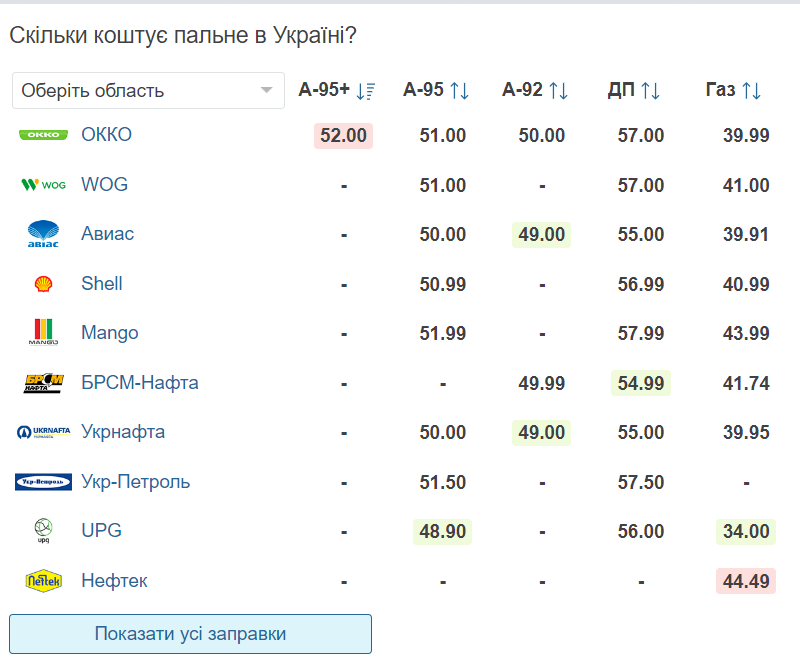The image size is (800, 672).
Task: Click the green highlighted 48.90 UPG price
Action: click(x=442, y=531)
